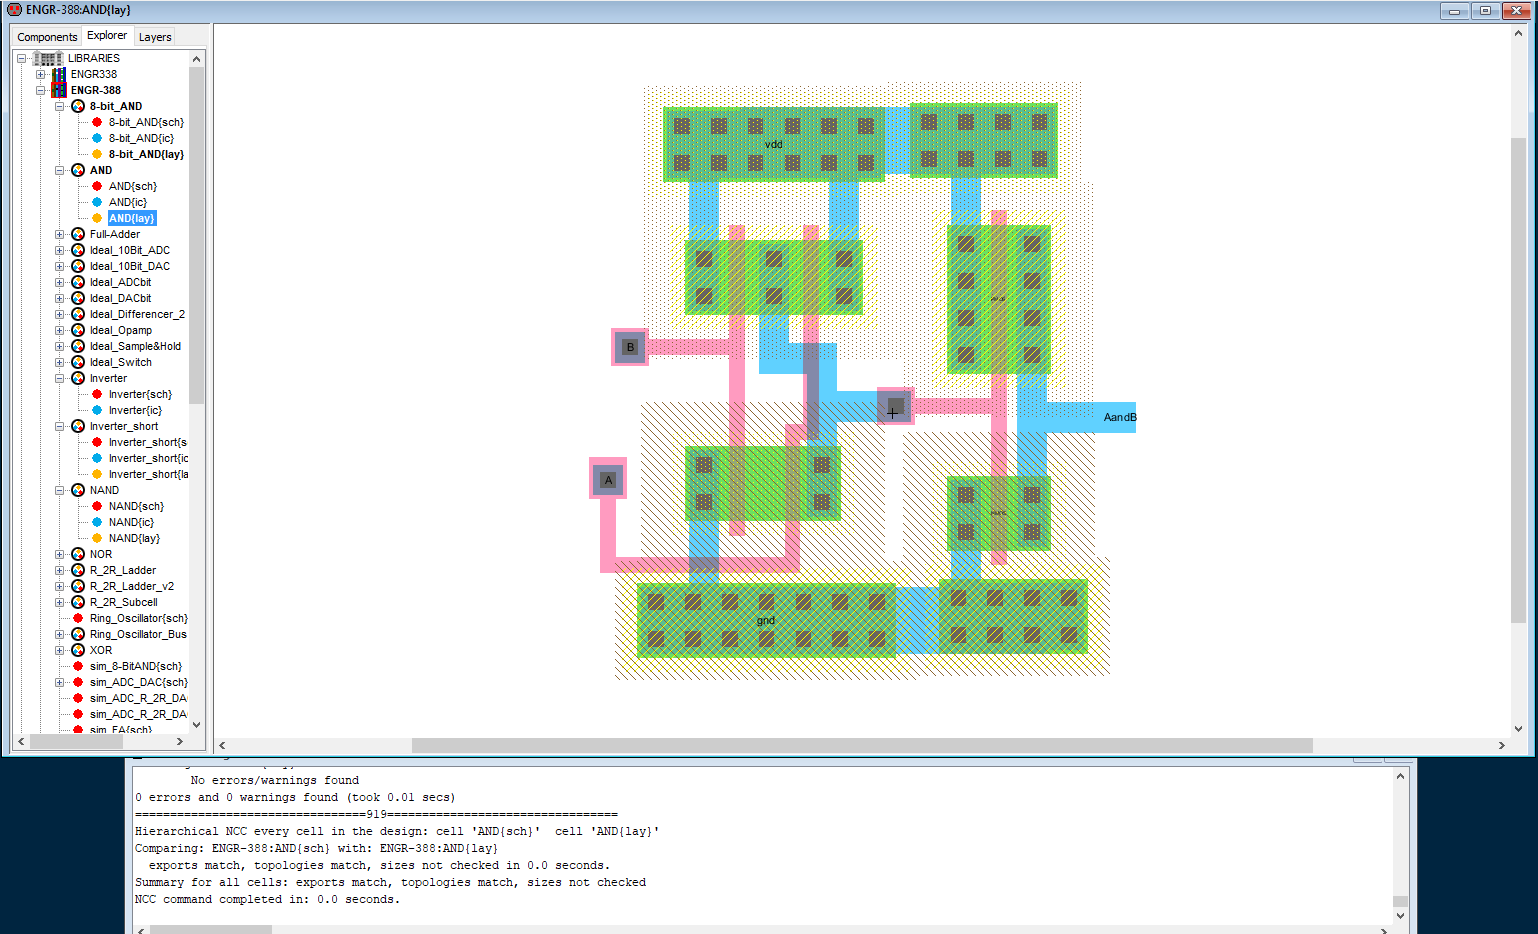Click the Ring_Oscillator{sch} red icon
Screen dimensions: 1538x934
coord(78,618)
